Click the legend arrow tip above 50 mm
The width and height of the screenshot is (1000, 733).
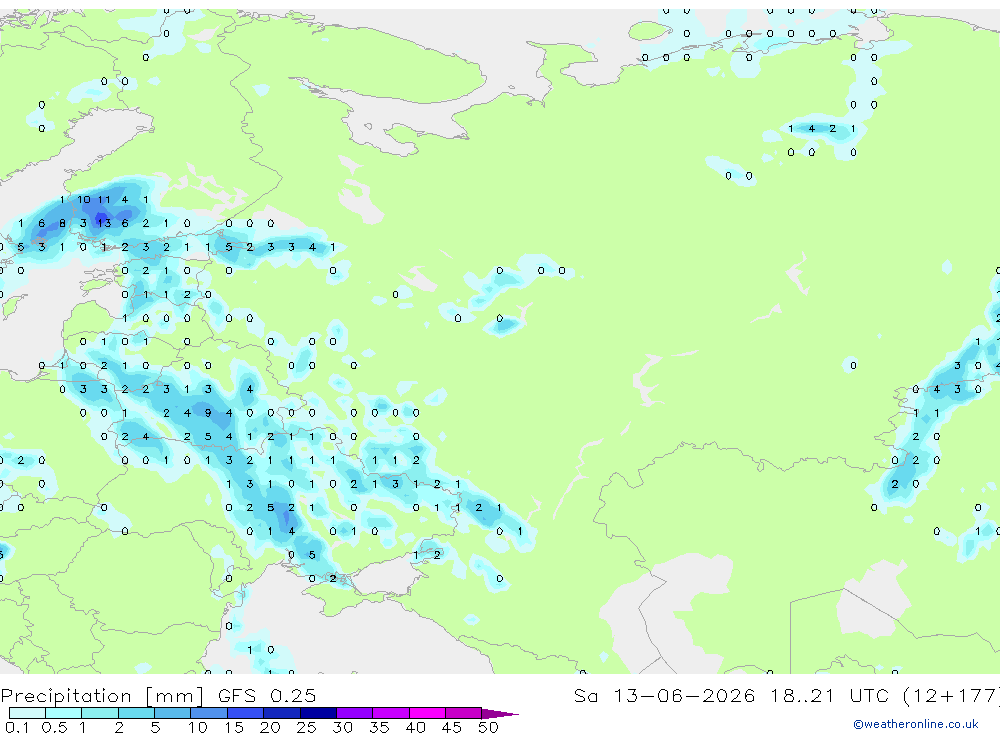501,713
